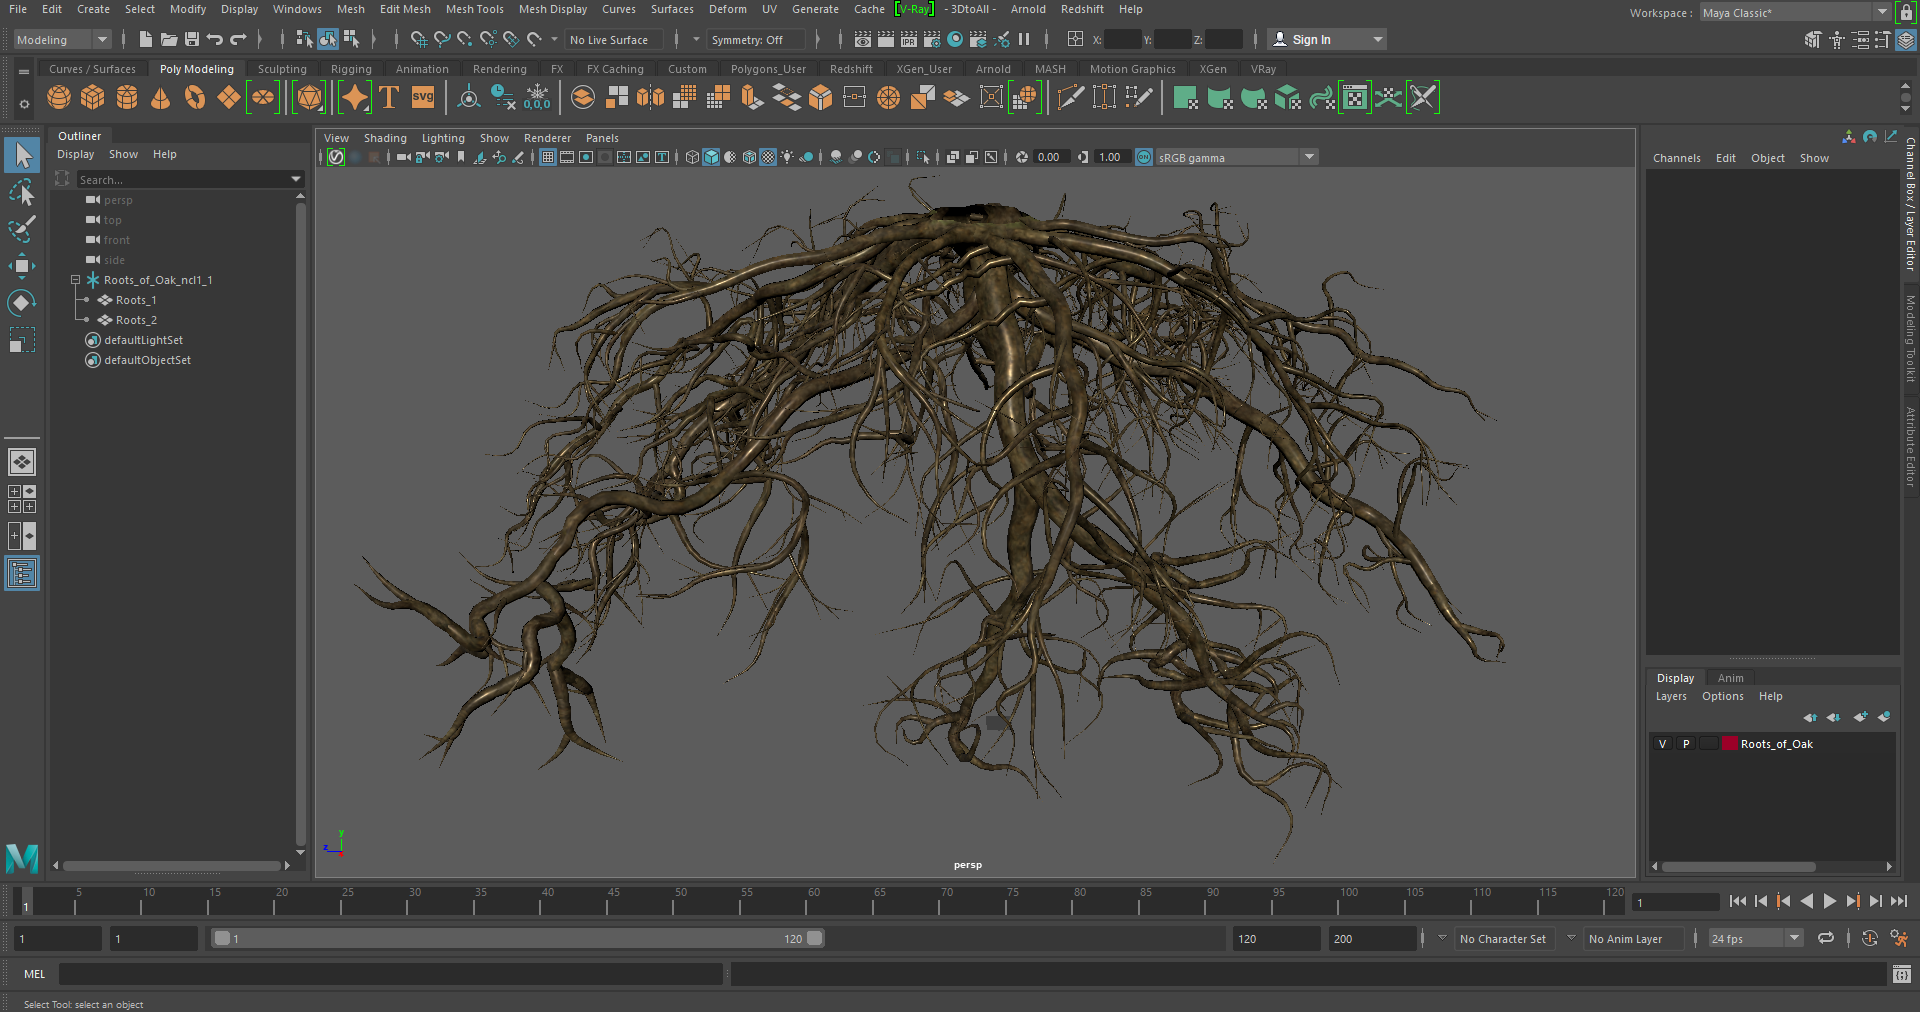Click the time range slider bar

pos(516,938)
